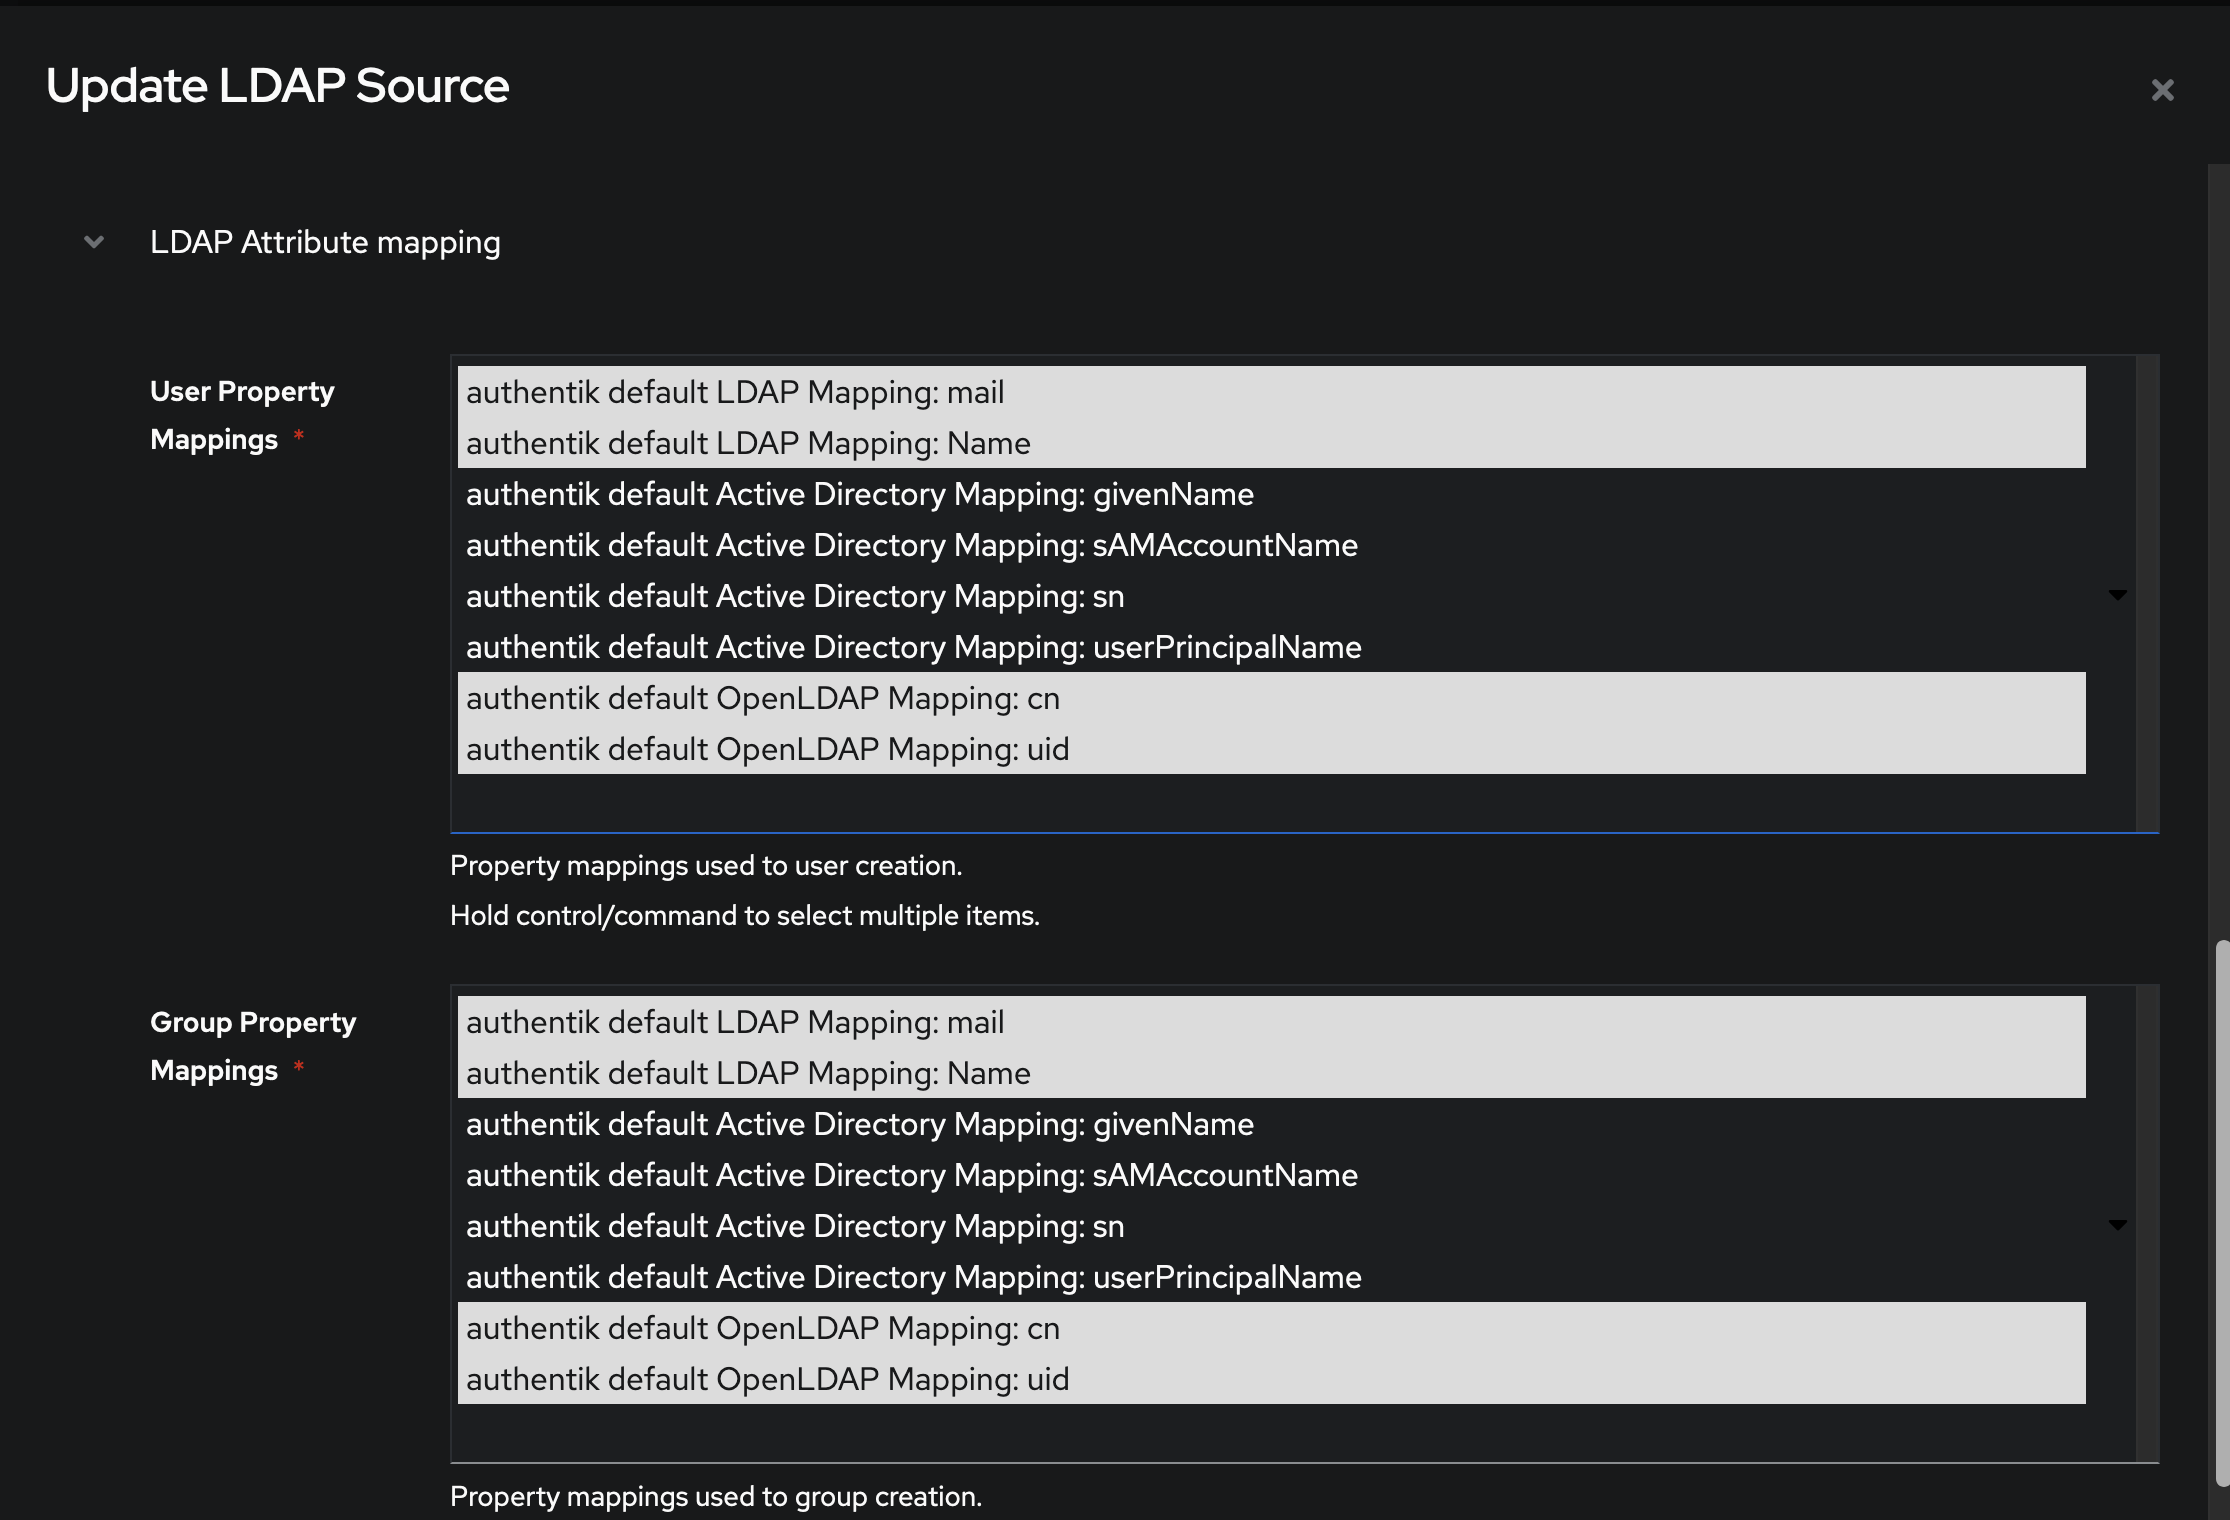Open the Group Property Mappings dropdown arrow

(2117, 1225)
